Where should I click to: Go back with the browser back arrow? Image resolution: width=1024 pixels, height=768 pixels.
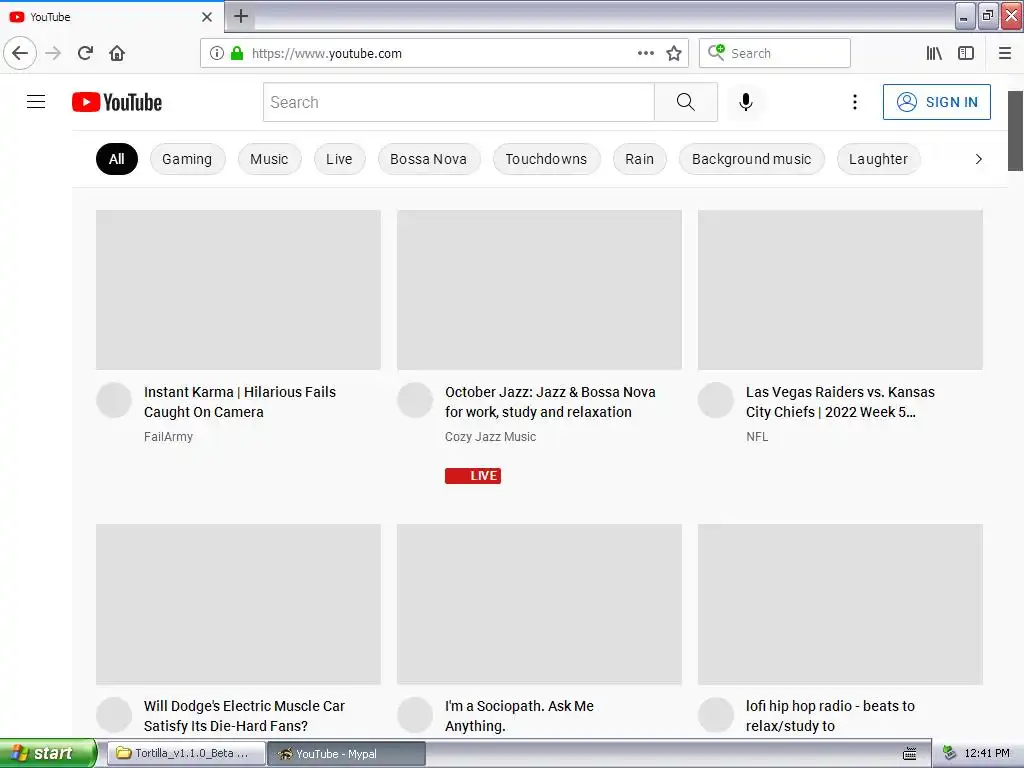click(x=20, y=54)
